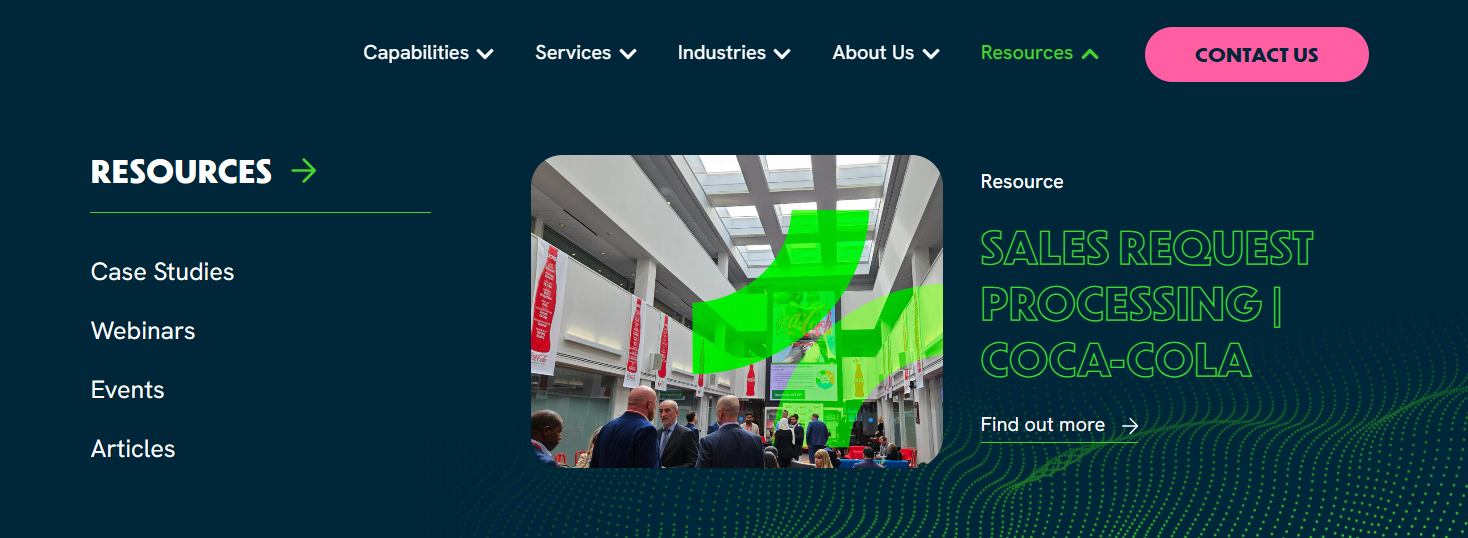Open Sales Request Processing Coca-Cola title
Image resolution: width=1468 pixels, height=538 pixels.
(x=1146, y=304)
